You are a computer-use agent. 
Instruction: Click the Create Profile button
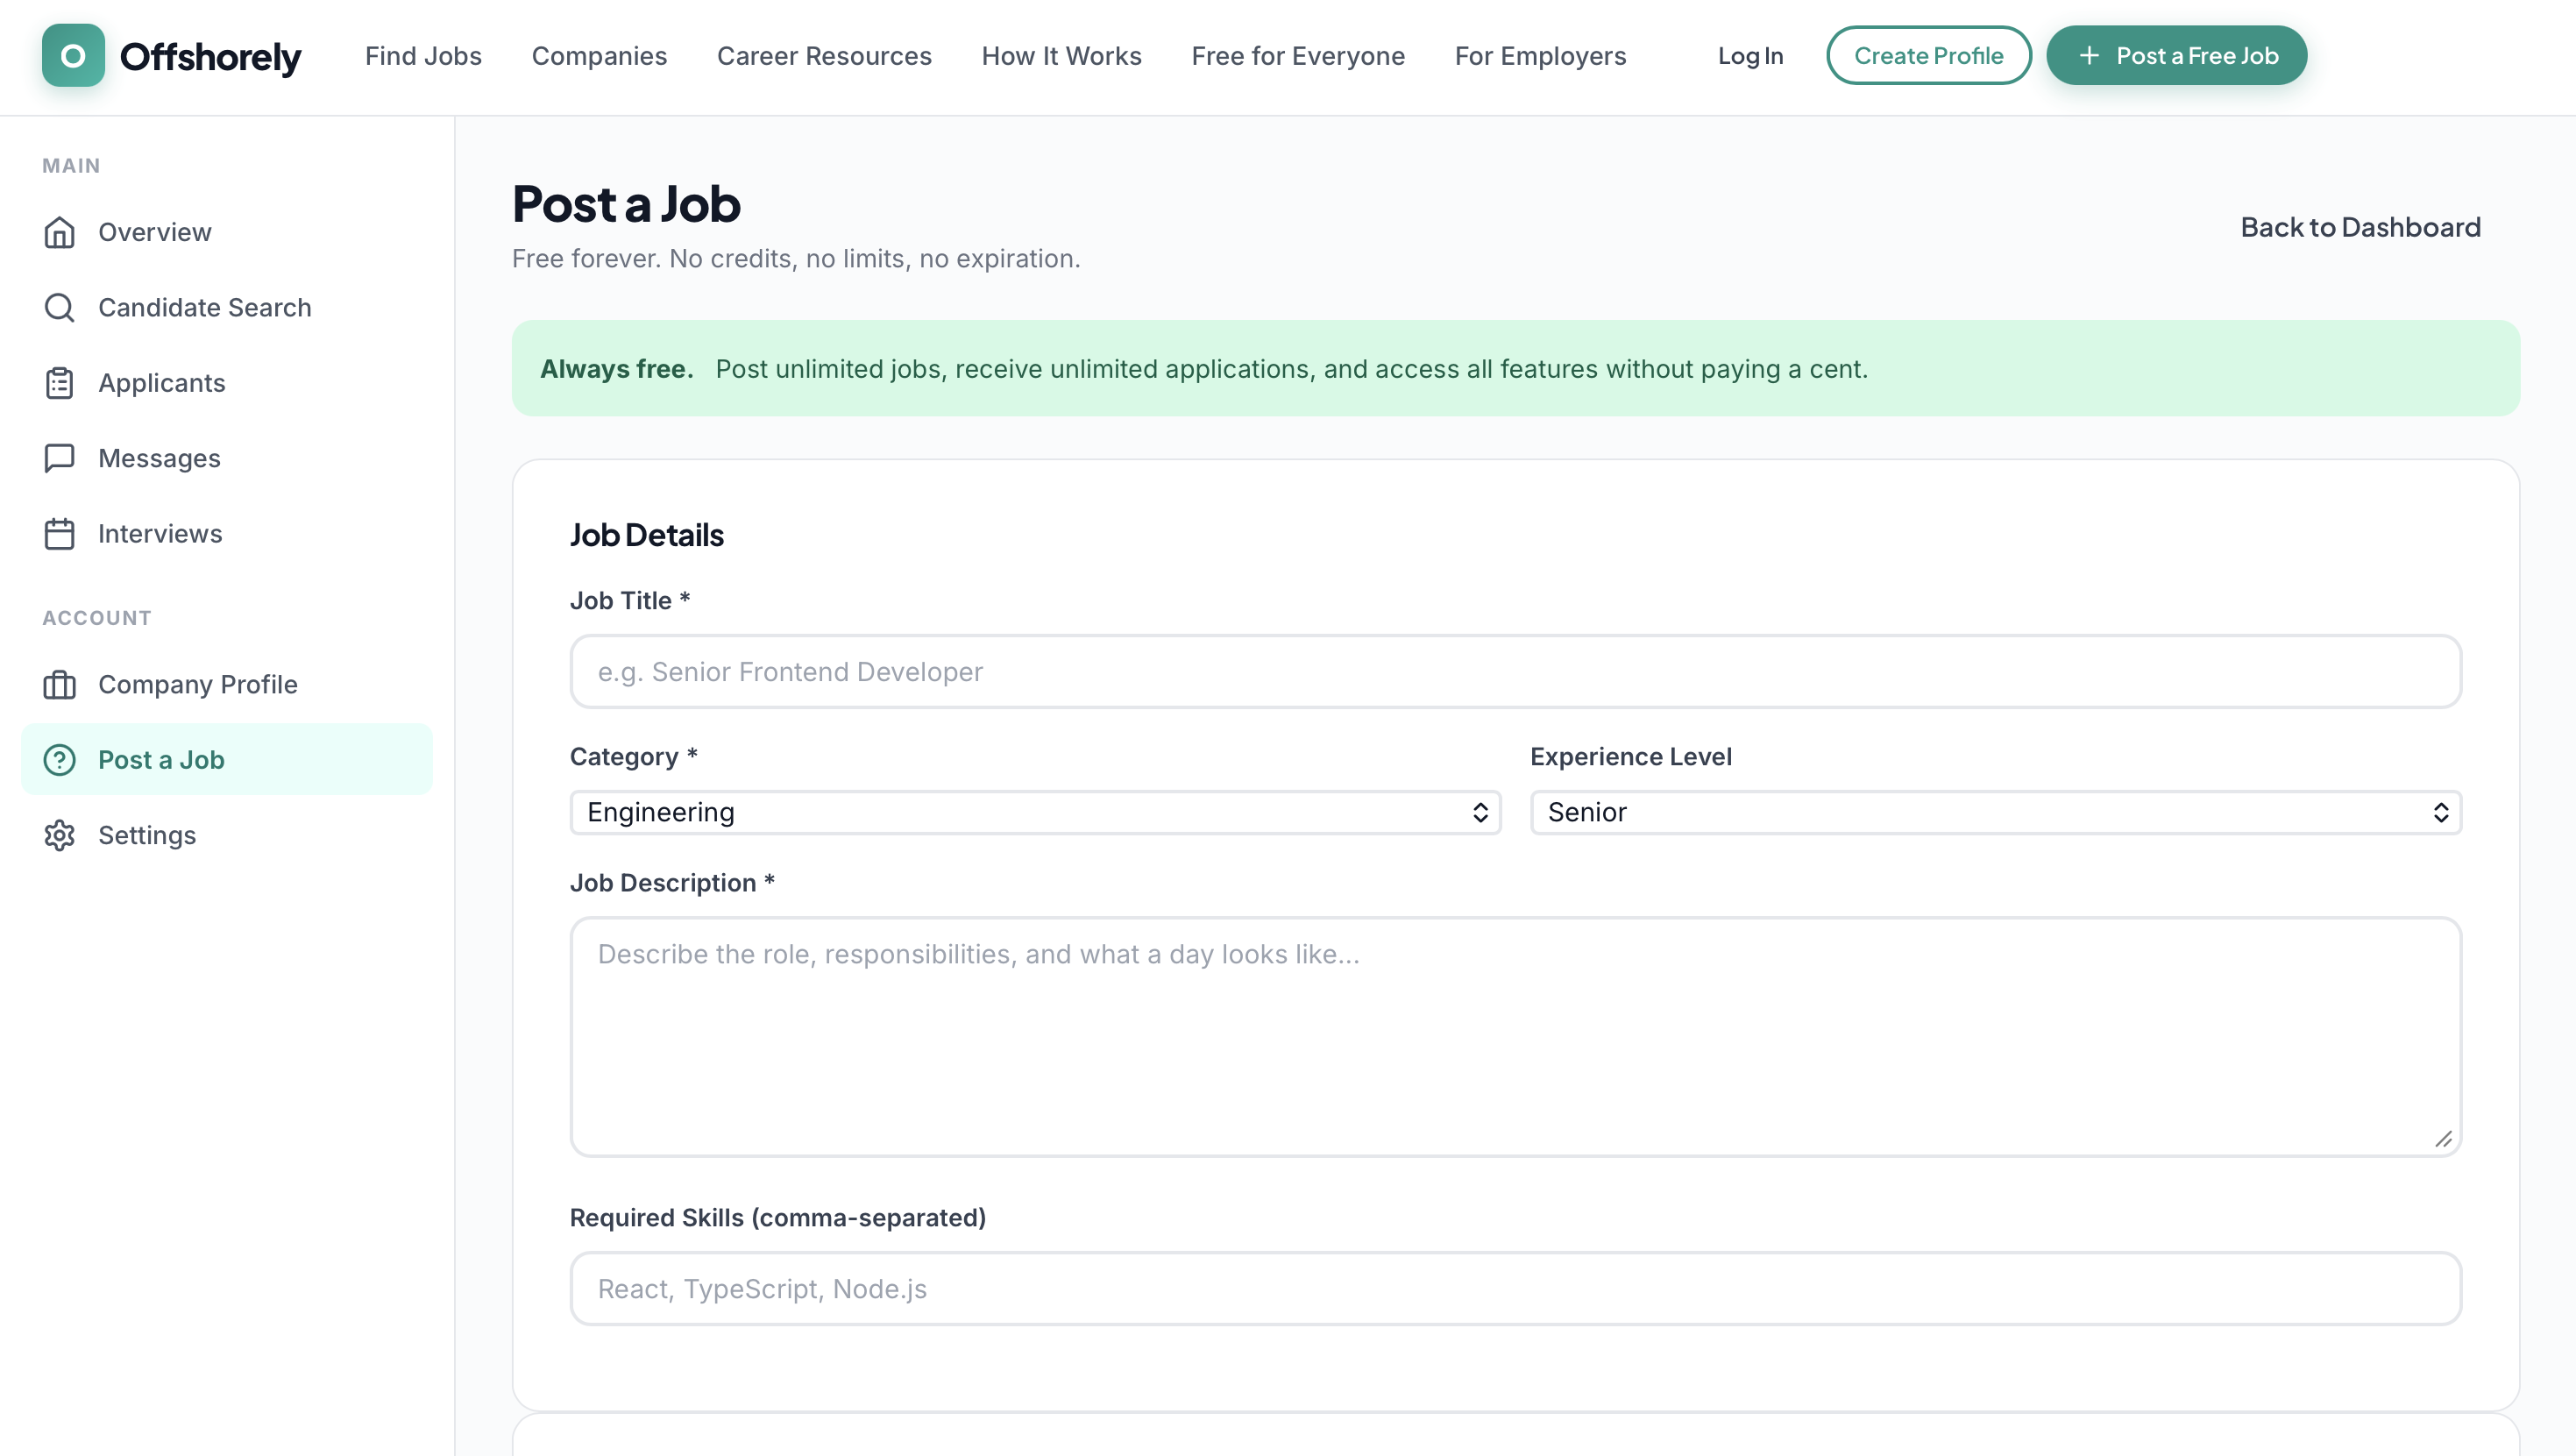click(x=1928, y=55)
